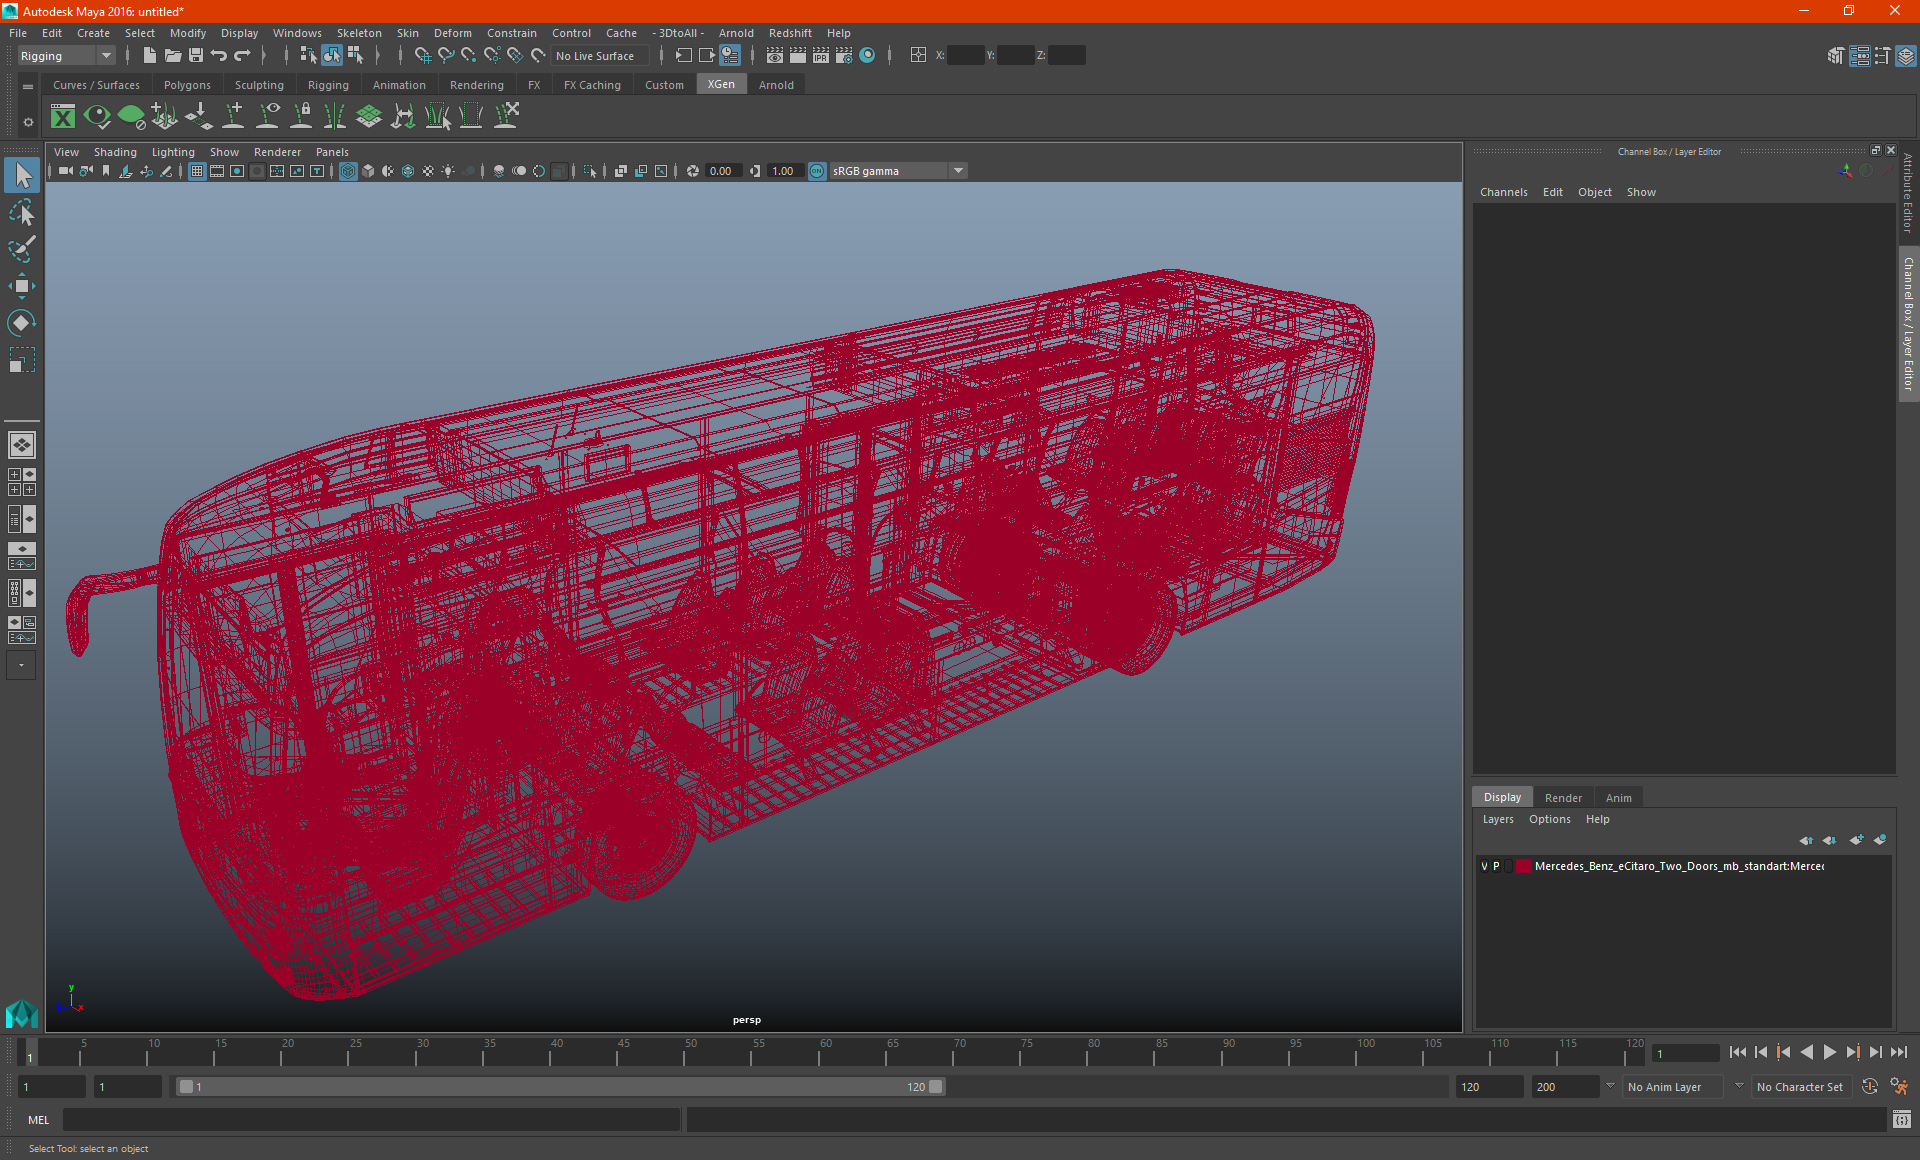This screenshot has width=1920, height=1160.
Task: Toggle viewport grid display icon
Action: coord(197,171)
